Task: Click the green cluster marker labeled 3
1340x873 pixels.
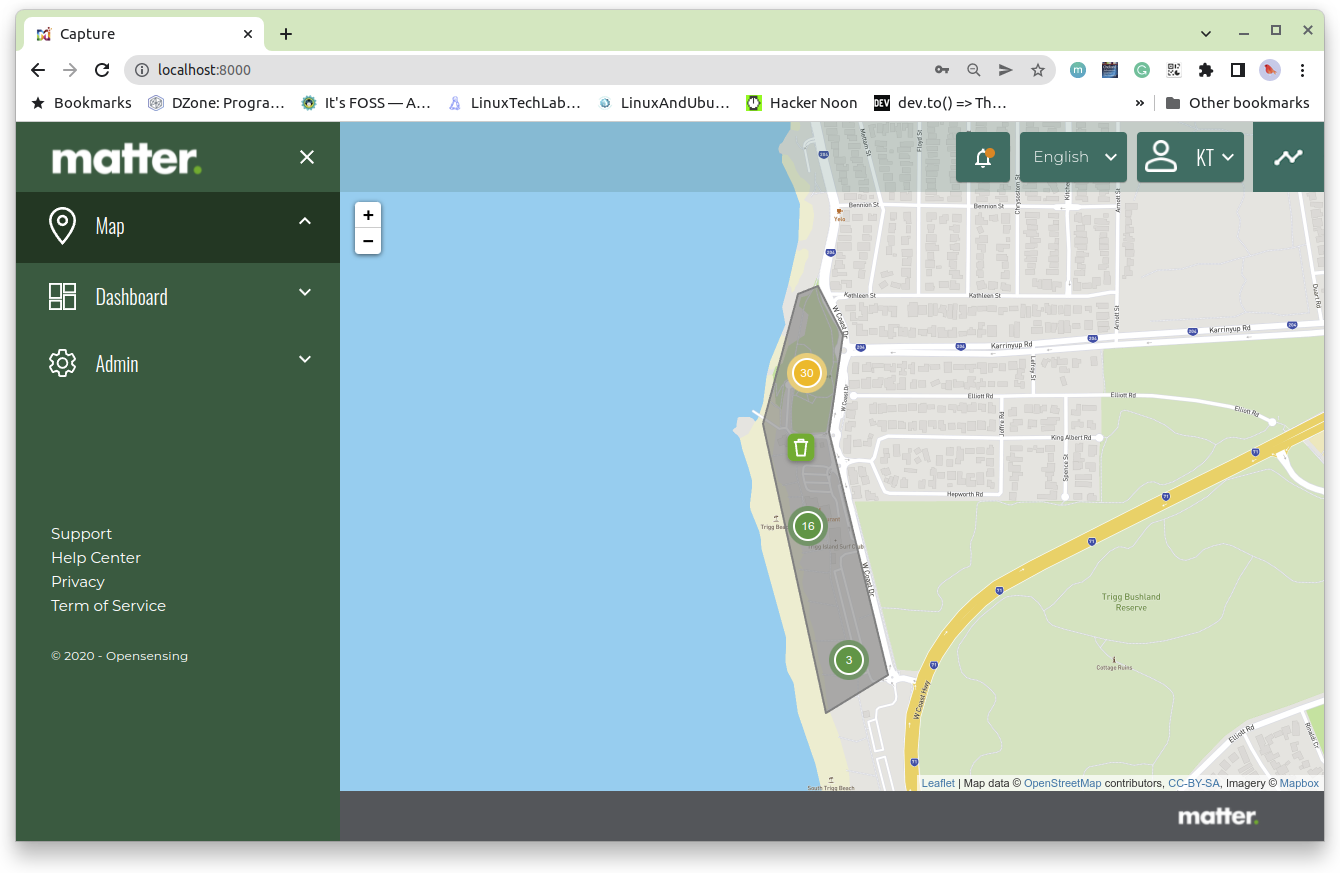Action: point(849,660)
